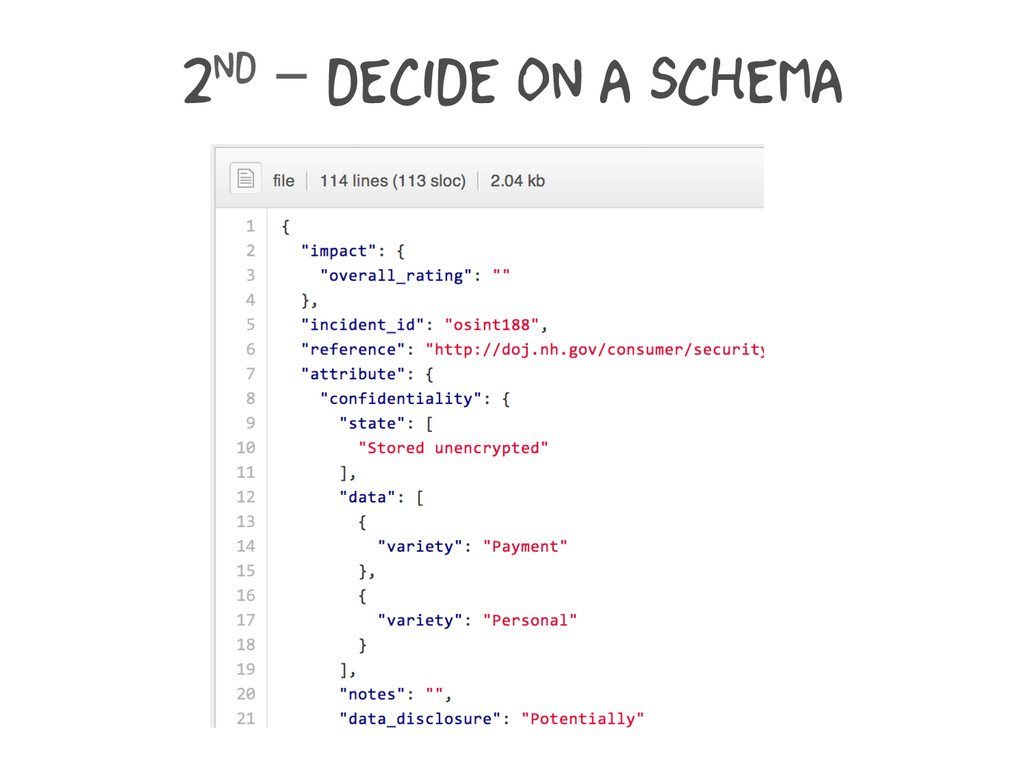Jump to line number 1
Screen dimensions: 1024x768
[250, 226]
